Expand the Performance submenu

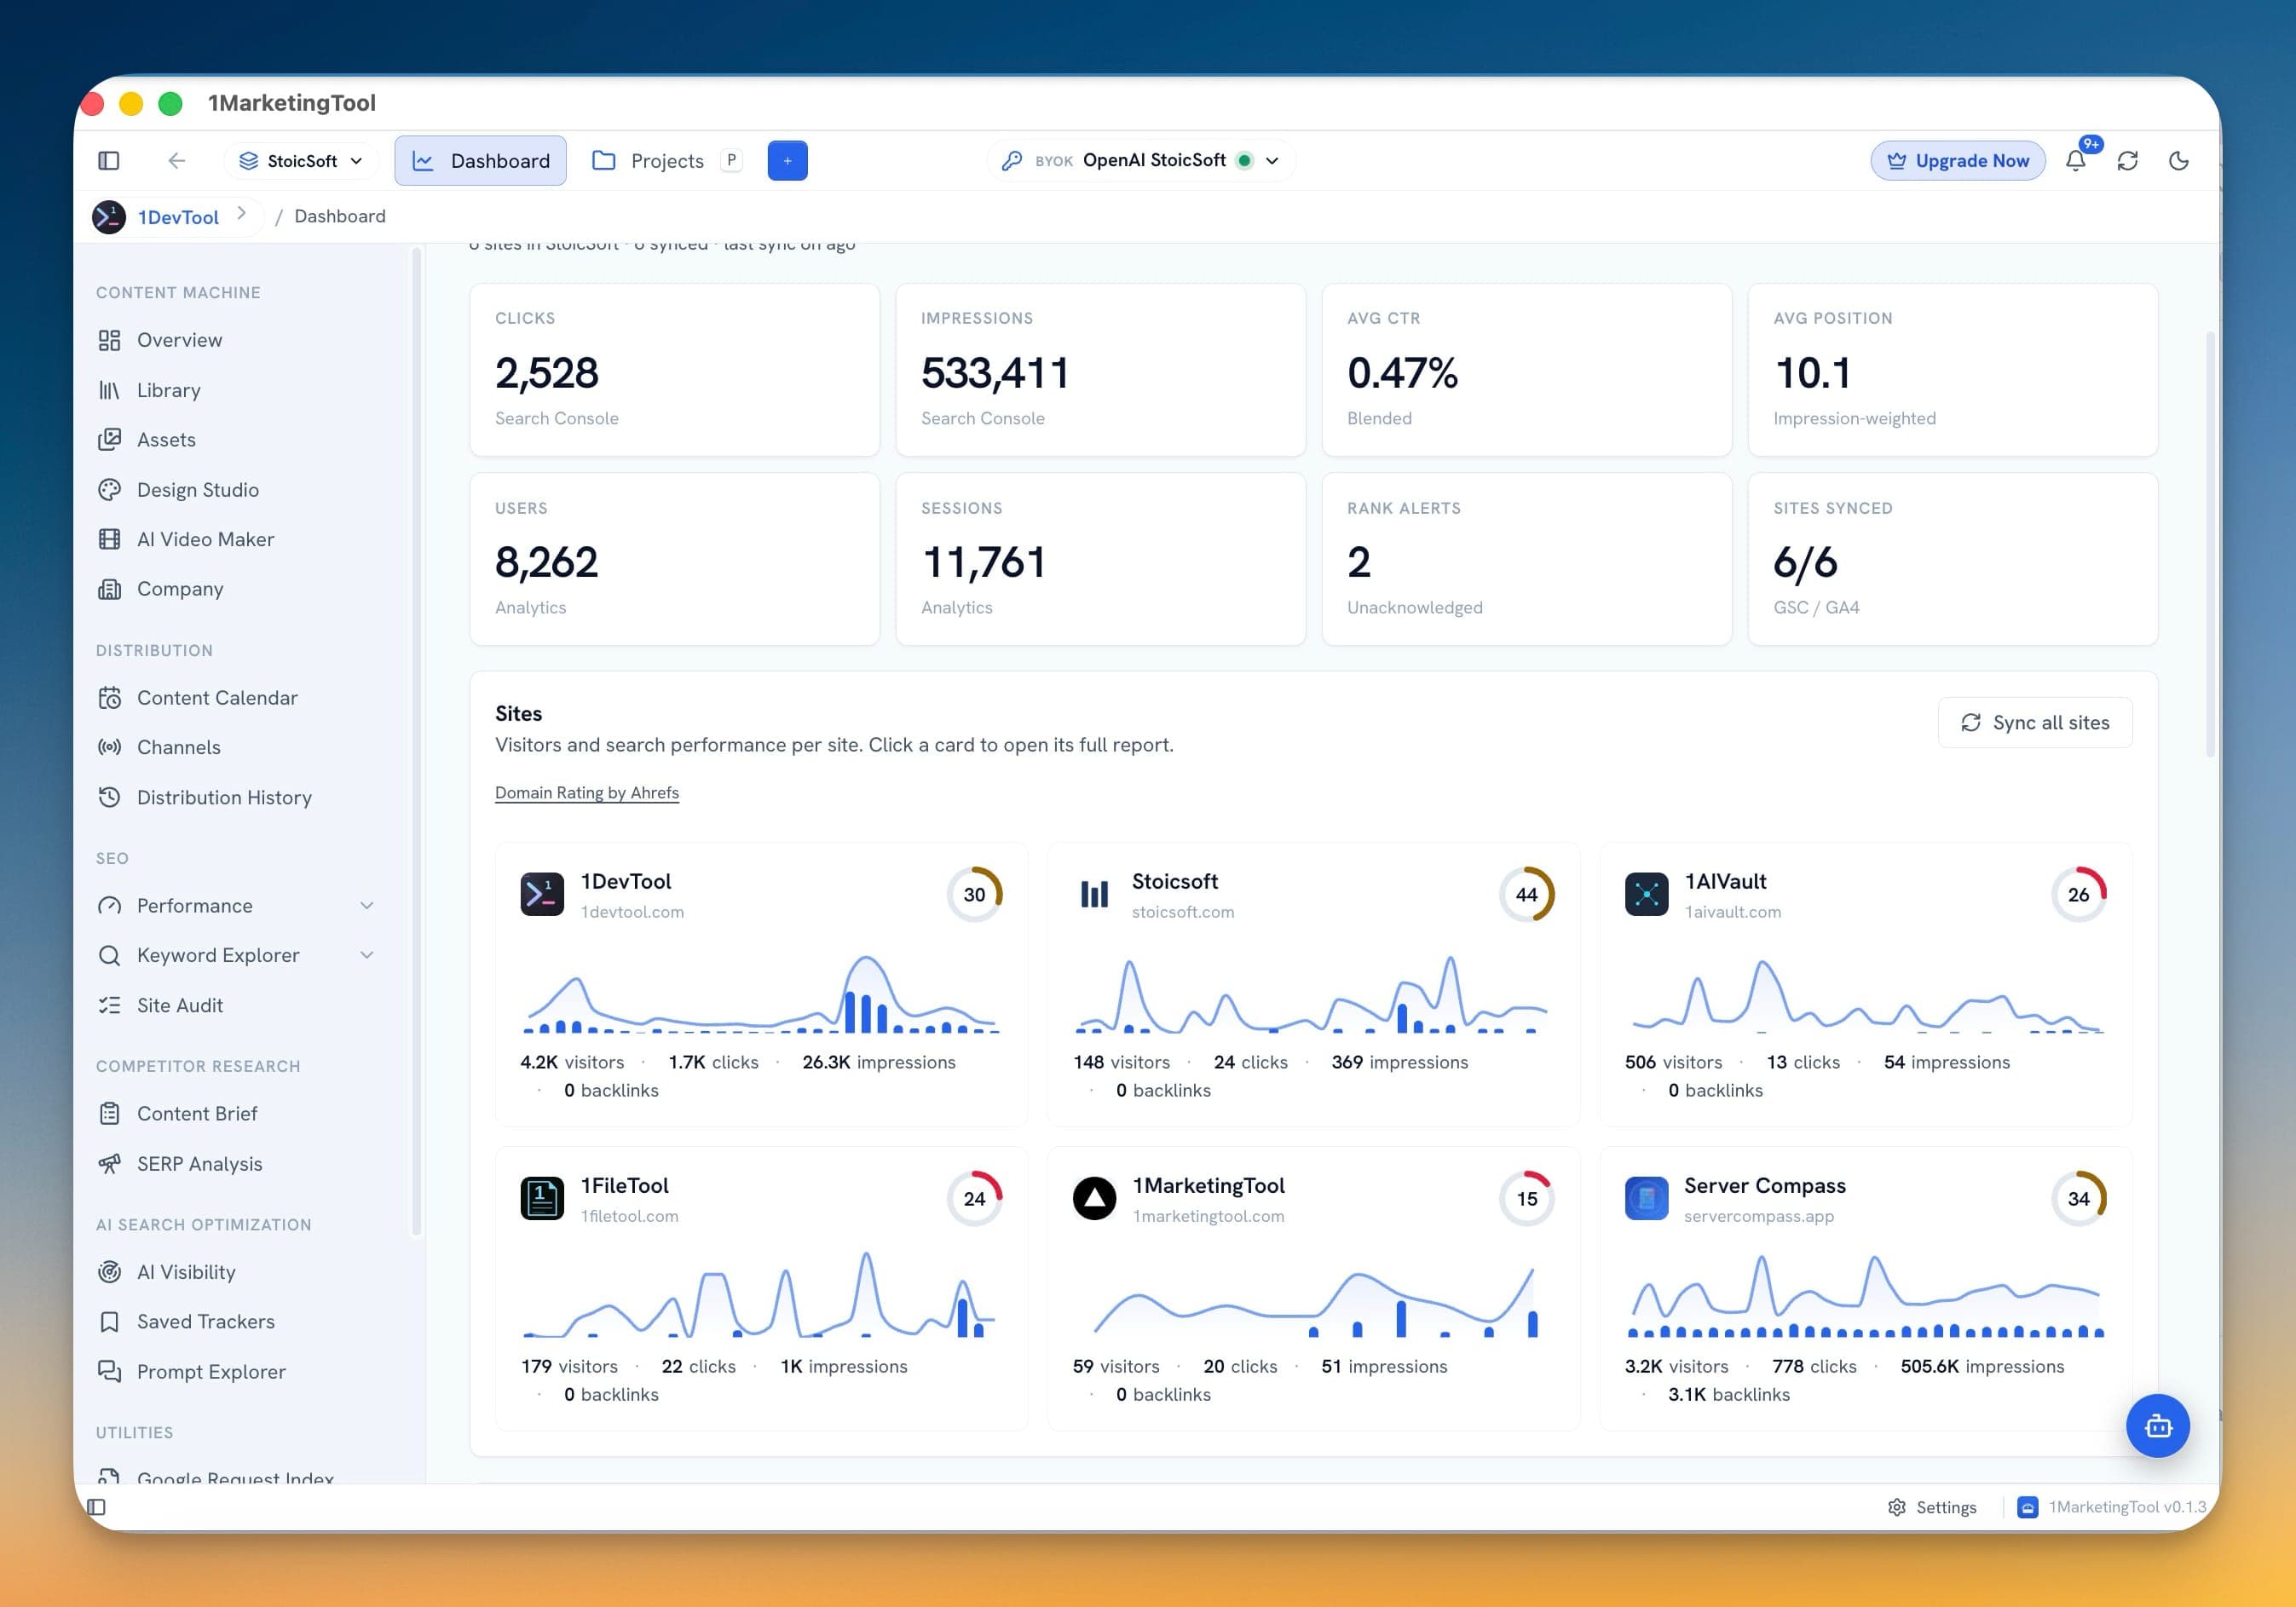point(367,906)
